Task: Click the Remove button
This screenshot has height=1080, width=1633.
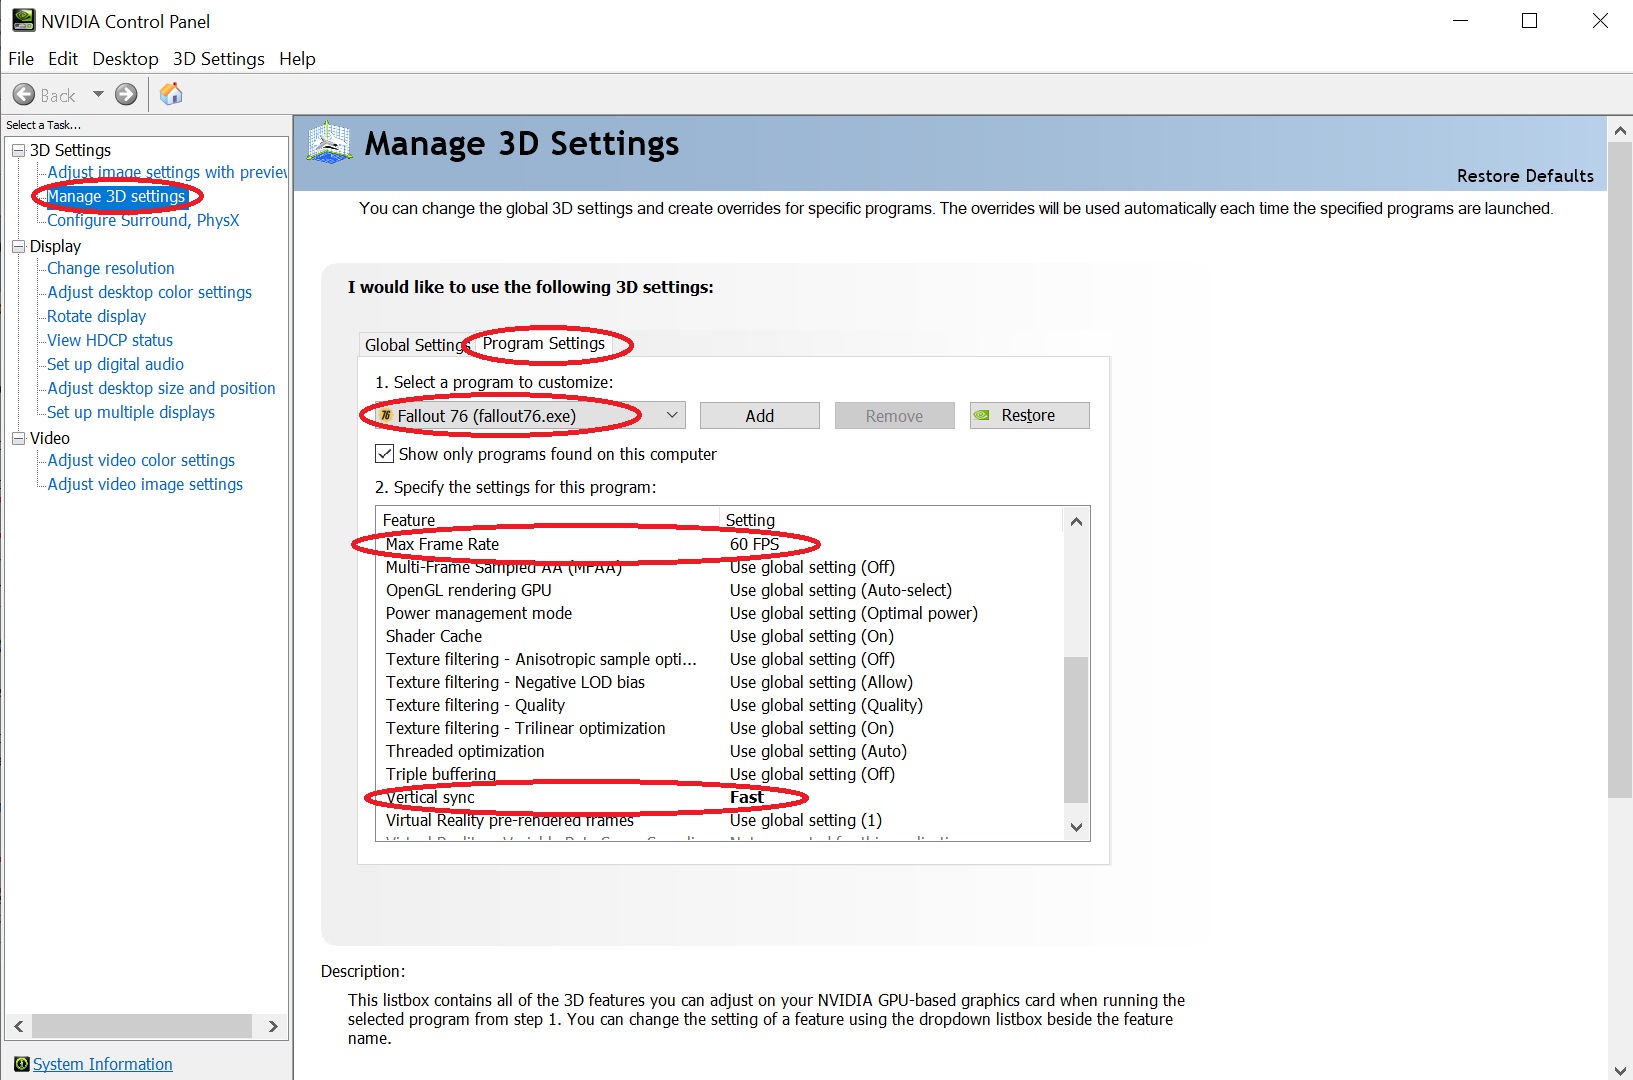Action: pos(895,416)
